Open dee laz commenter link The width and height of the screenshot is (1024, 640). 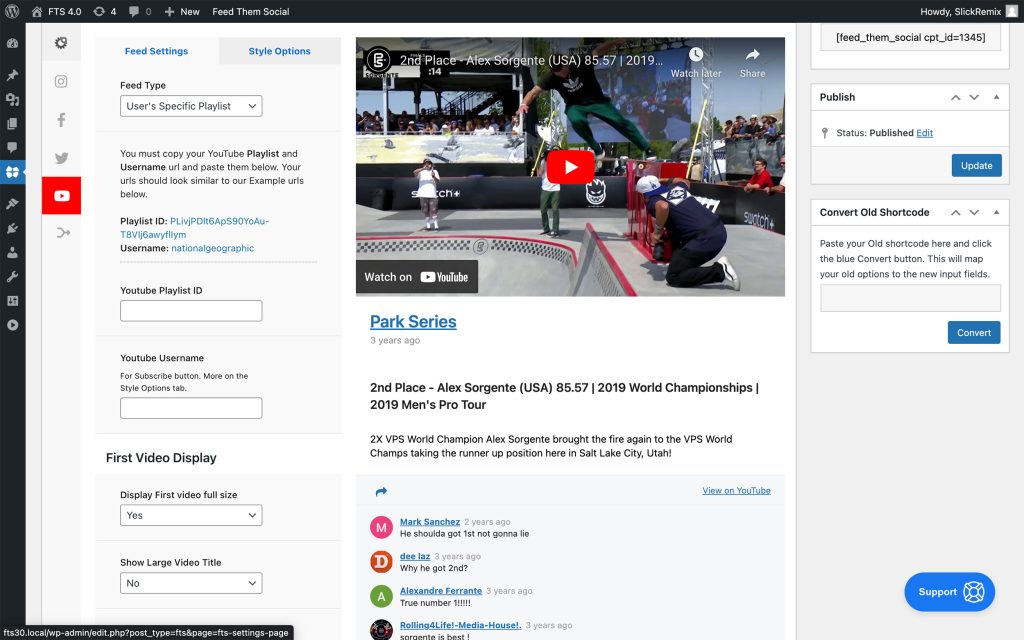click(415, 556)
